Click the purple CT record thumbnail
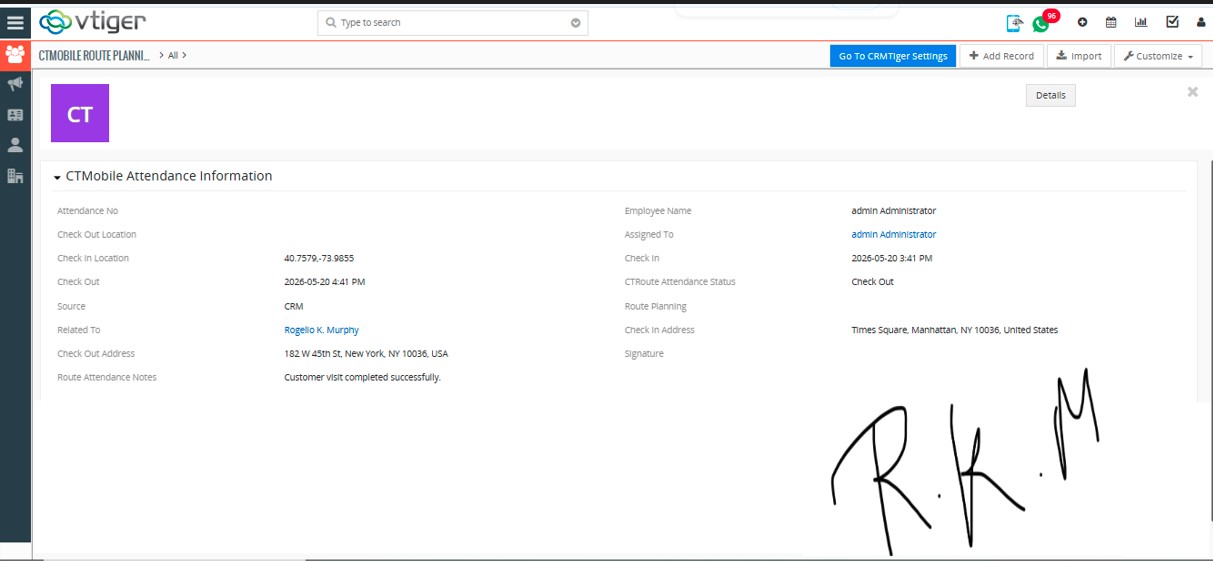The image size is (1213, 562). tap(80, 113)
